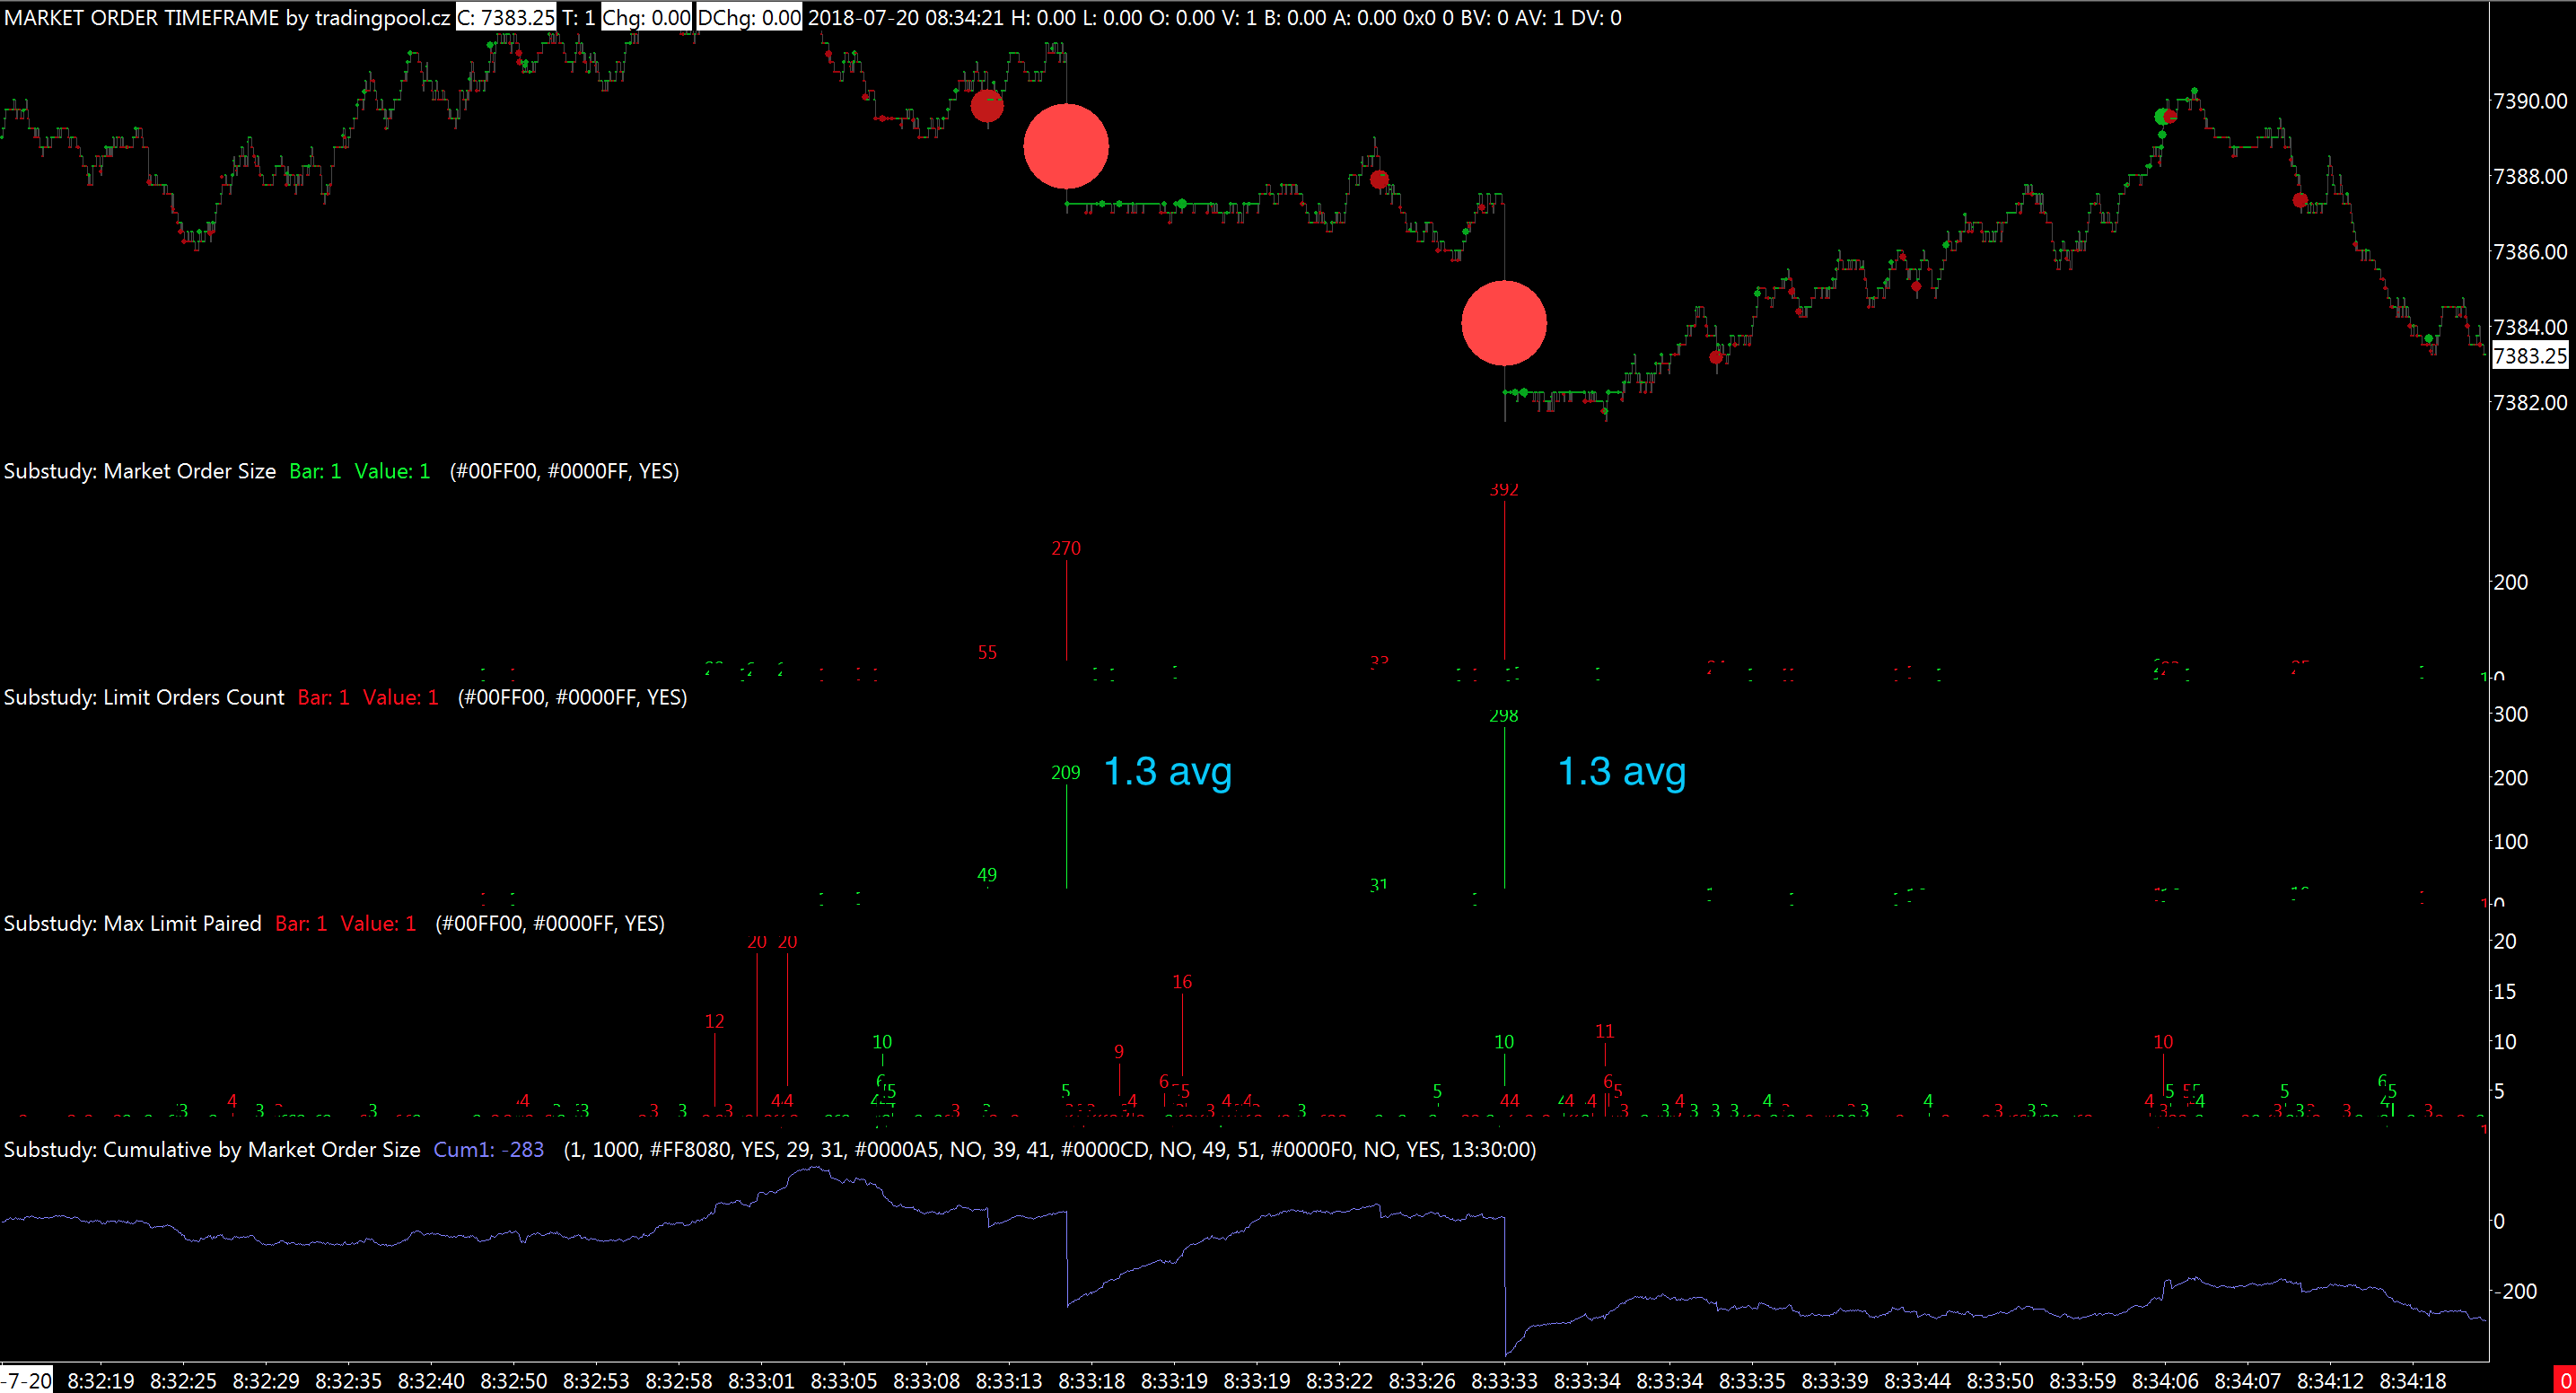Click the first '1.3 avg' text annotation
Image resolution: width=2576 pixels, height=1393 pixels.
[x=1167, y=772]
